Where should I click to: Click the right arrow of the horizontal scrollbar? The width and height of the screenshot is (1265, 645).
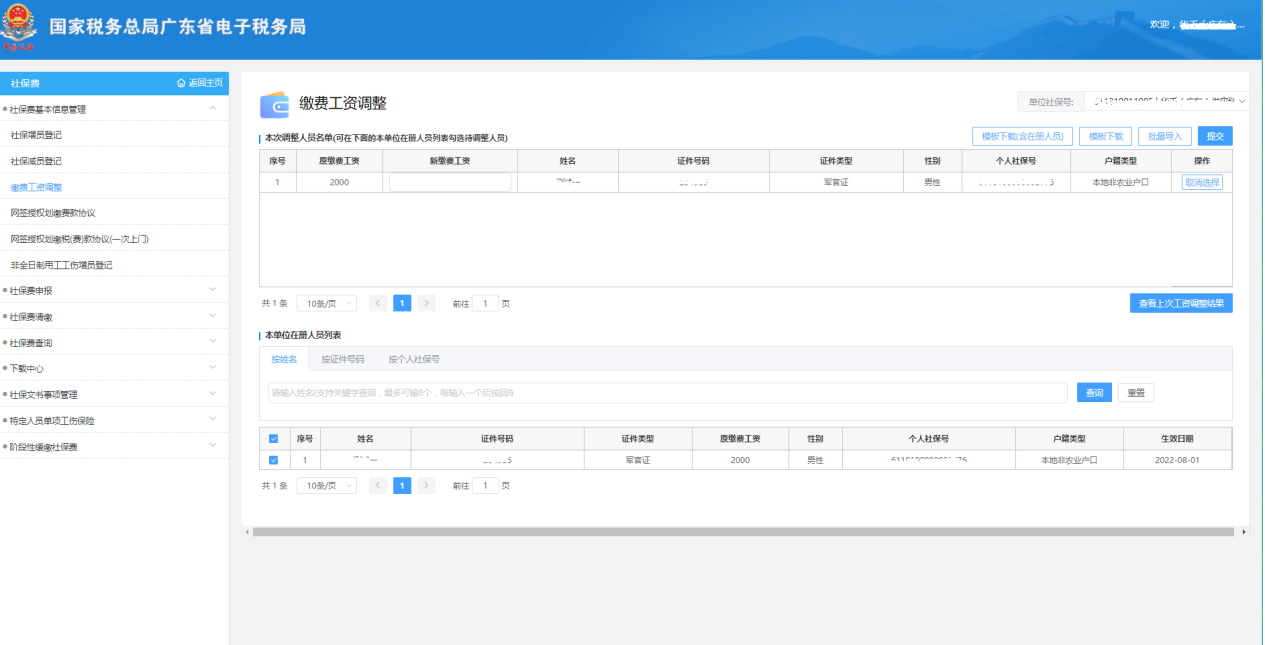[1244, 532]
